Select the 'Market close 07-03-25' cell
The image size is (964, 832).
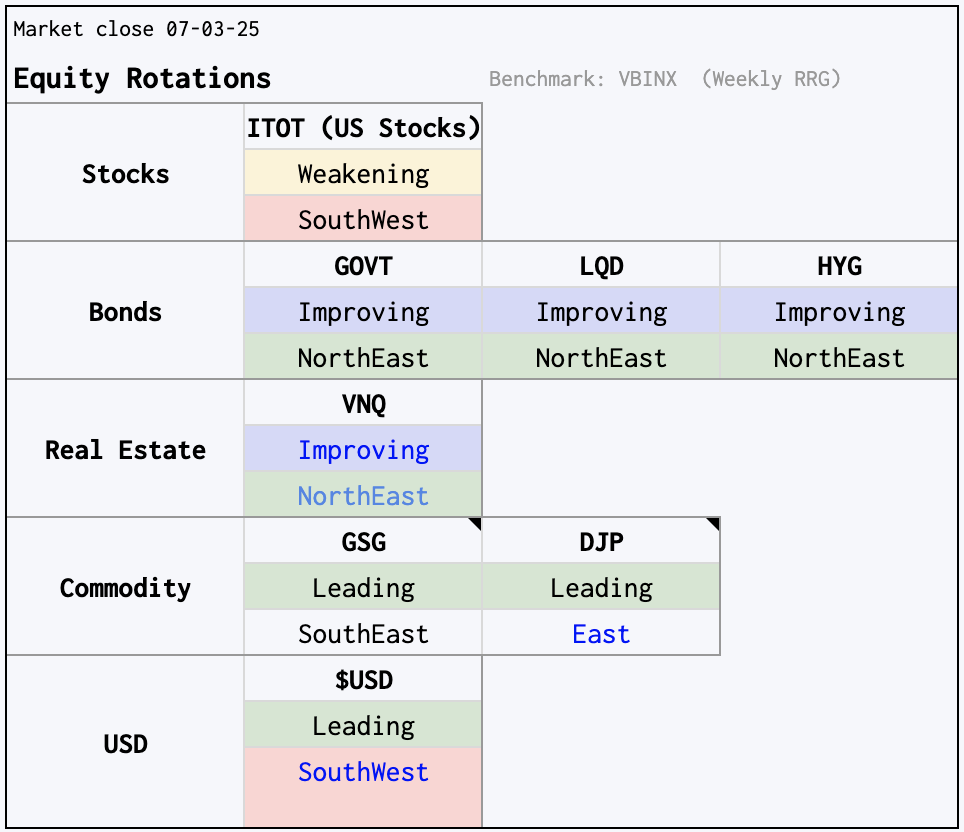tap(136, 29)
